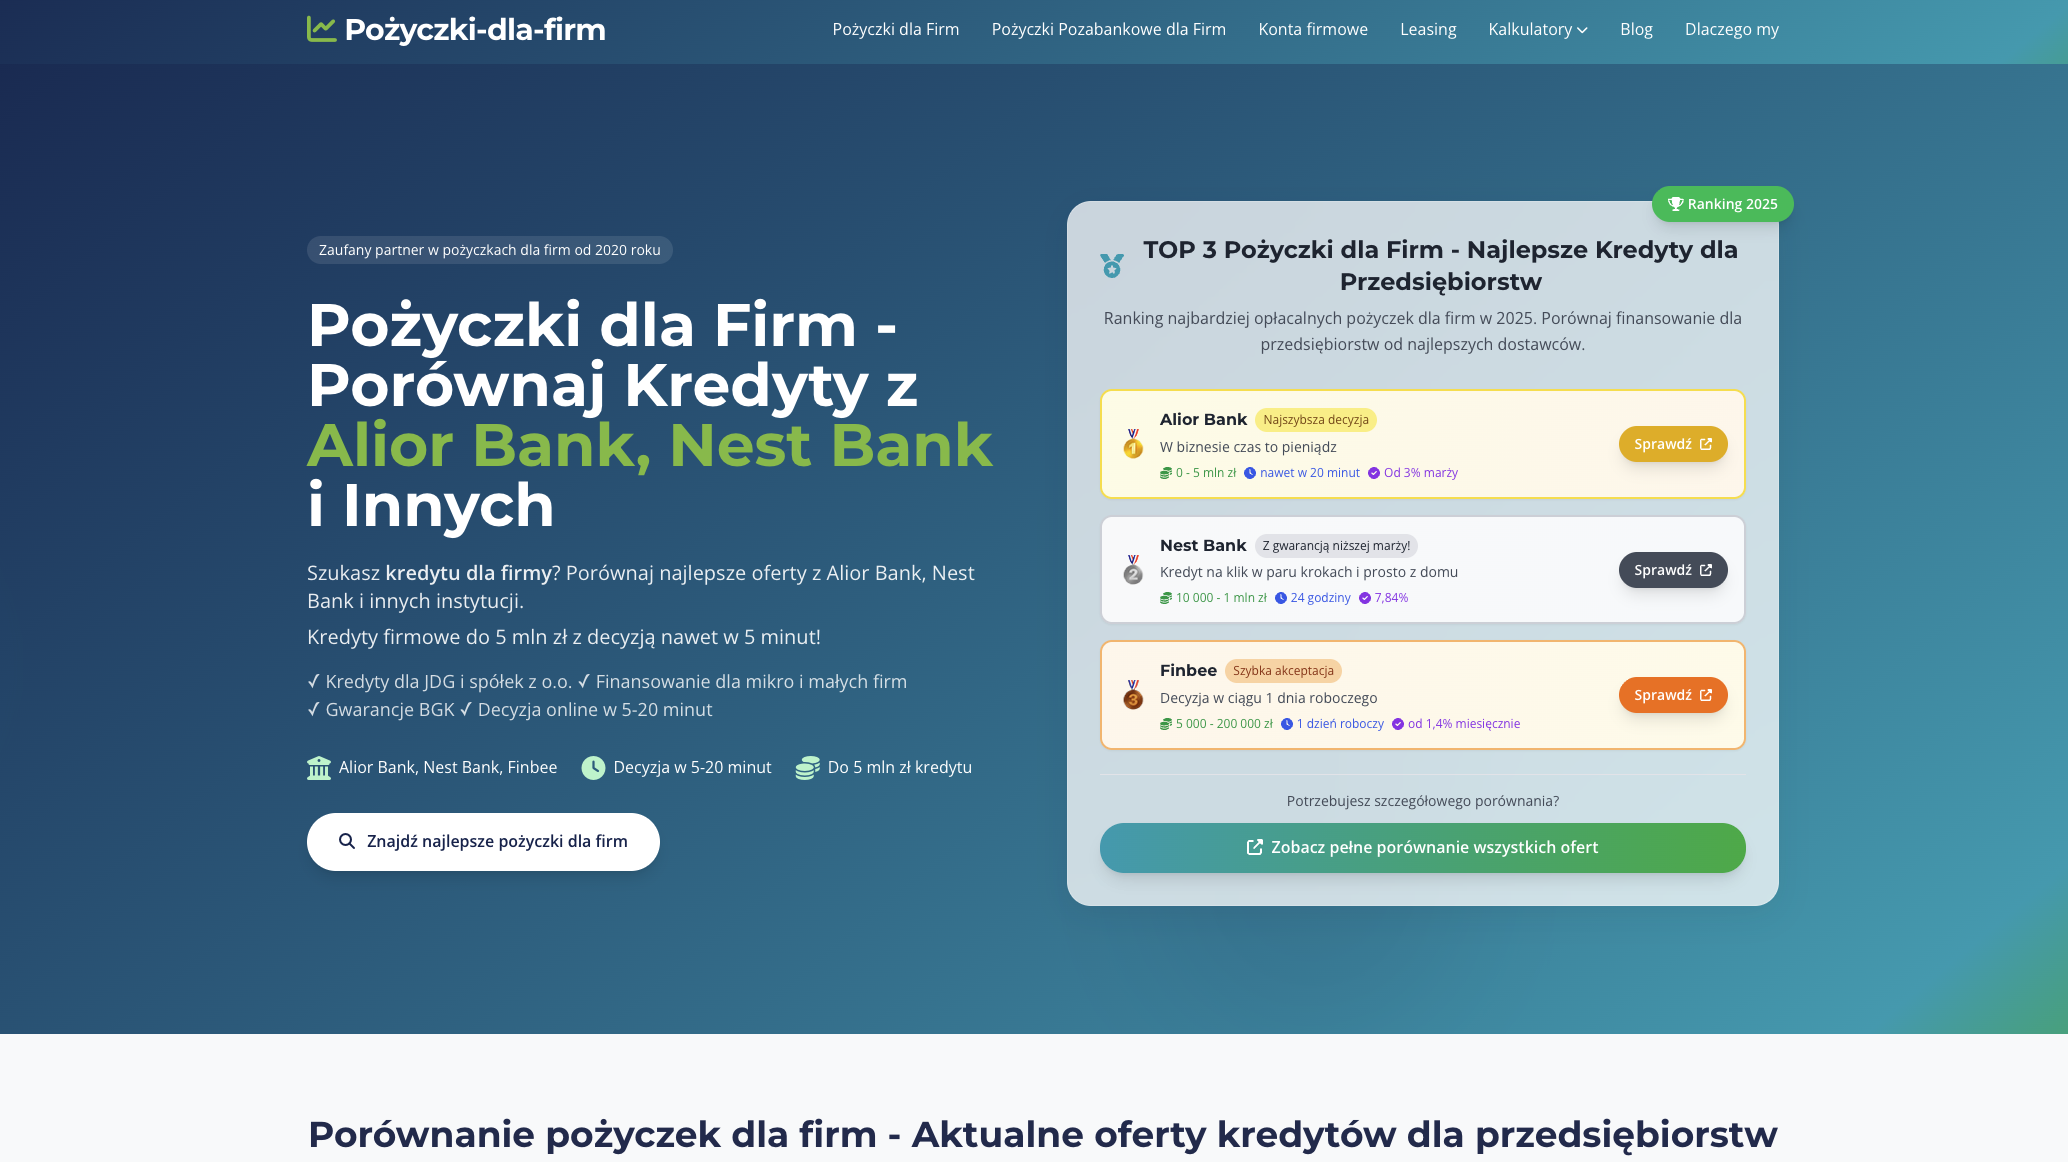Viewport: 2068px width, 1162px height.
Task: Click Sprawdź button for Finbee
Action: 1673,695
